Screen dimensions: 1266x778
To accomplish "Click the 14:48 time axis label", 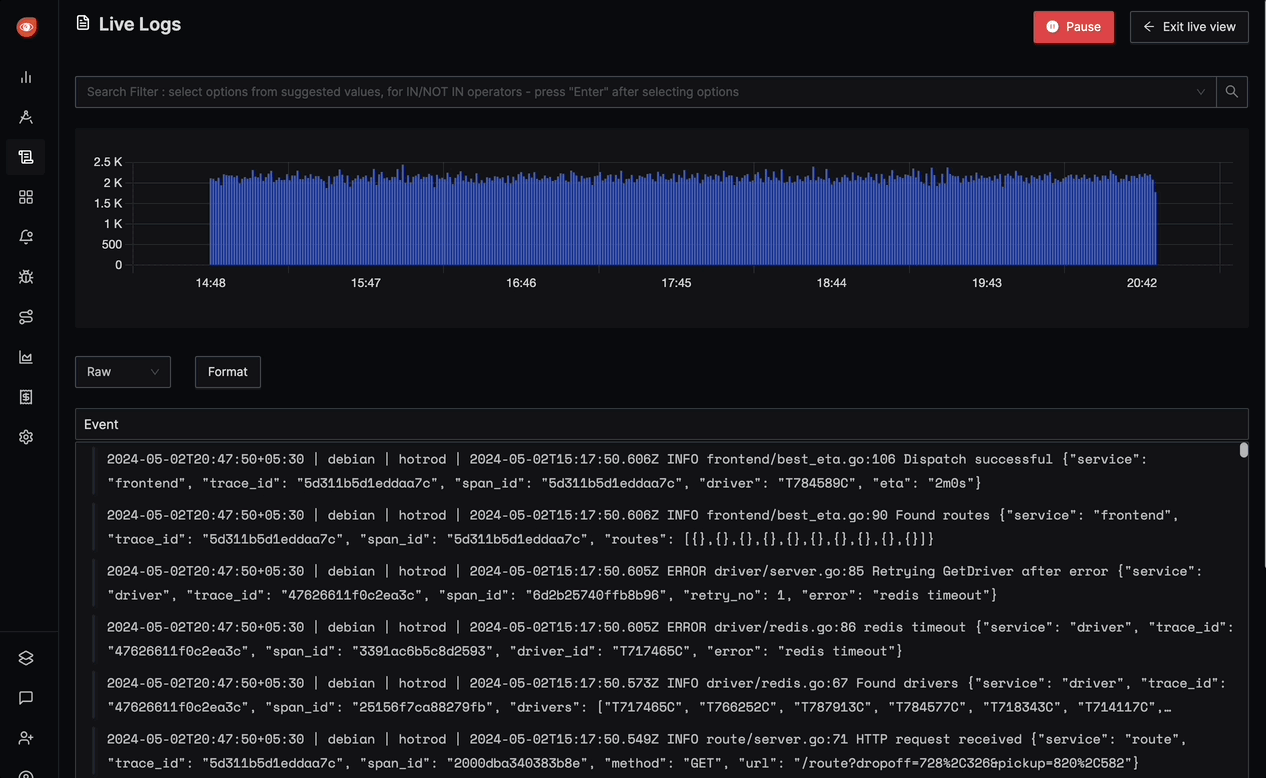I will [211, 283].
